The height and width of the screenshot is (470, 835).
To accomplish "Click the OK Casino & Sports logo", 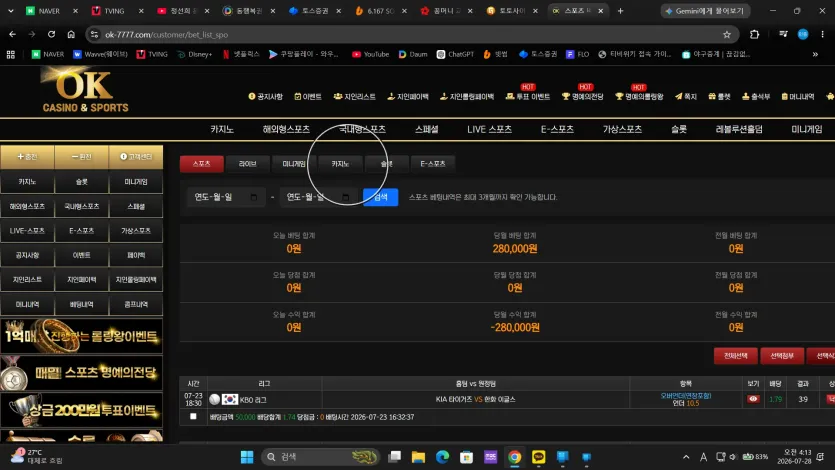I will pos(85,90).
